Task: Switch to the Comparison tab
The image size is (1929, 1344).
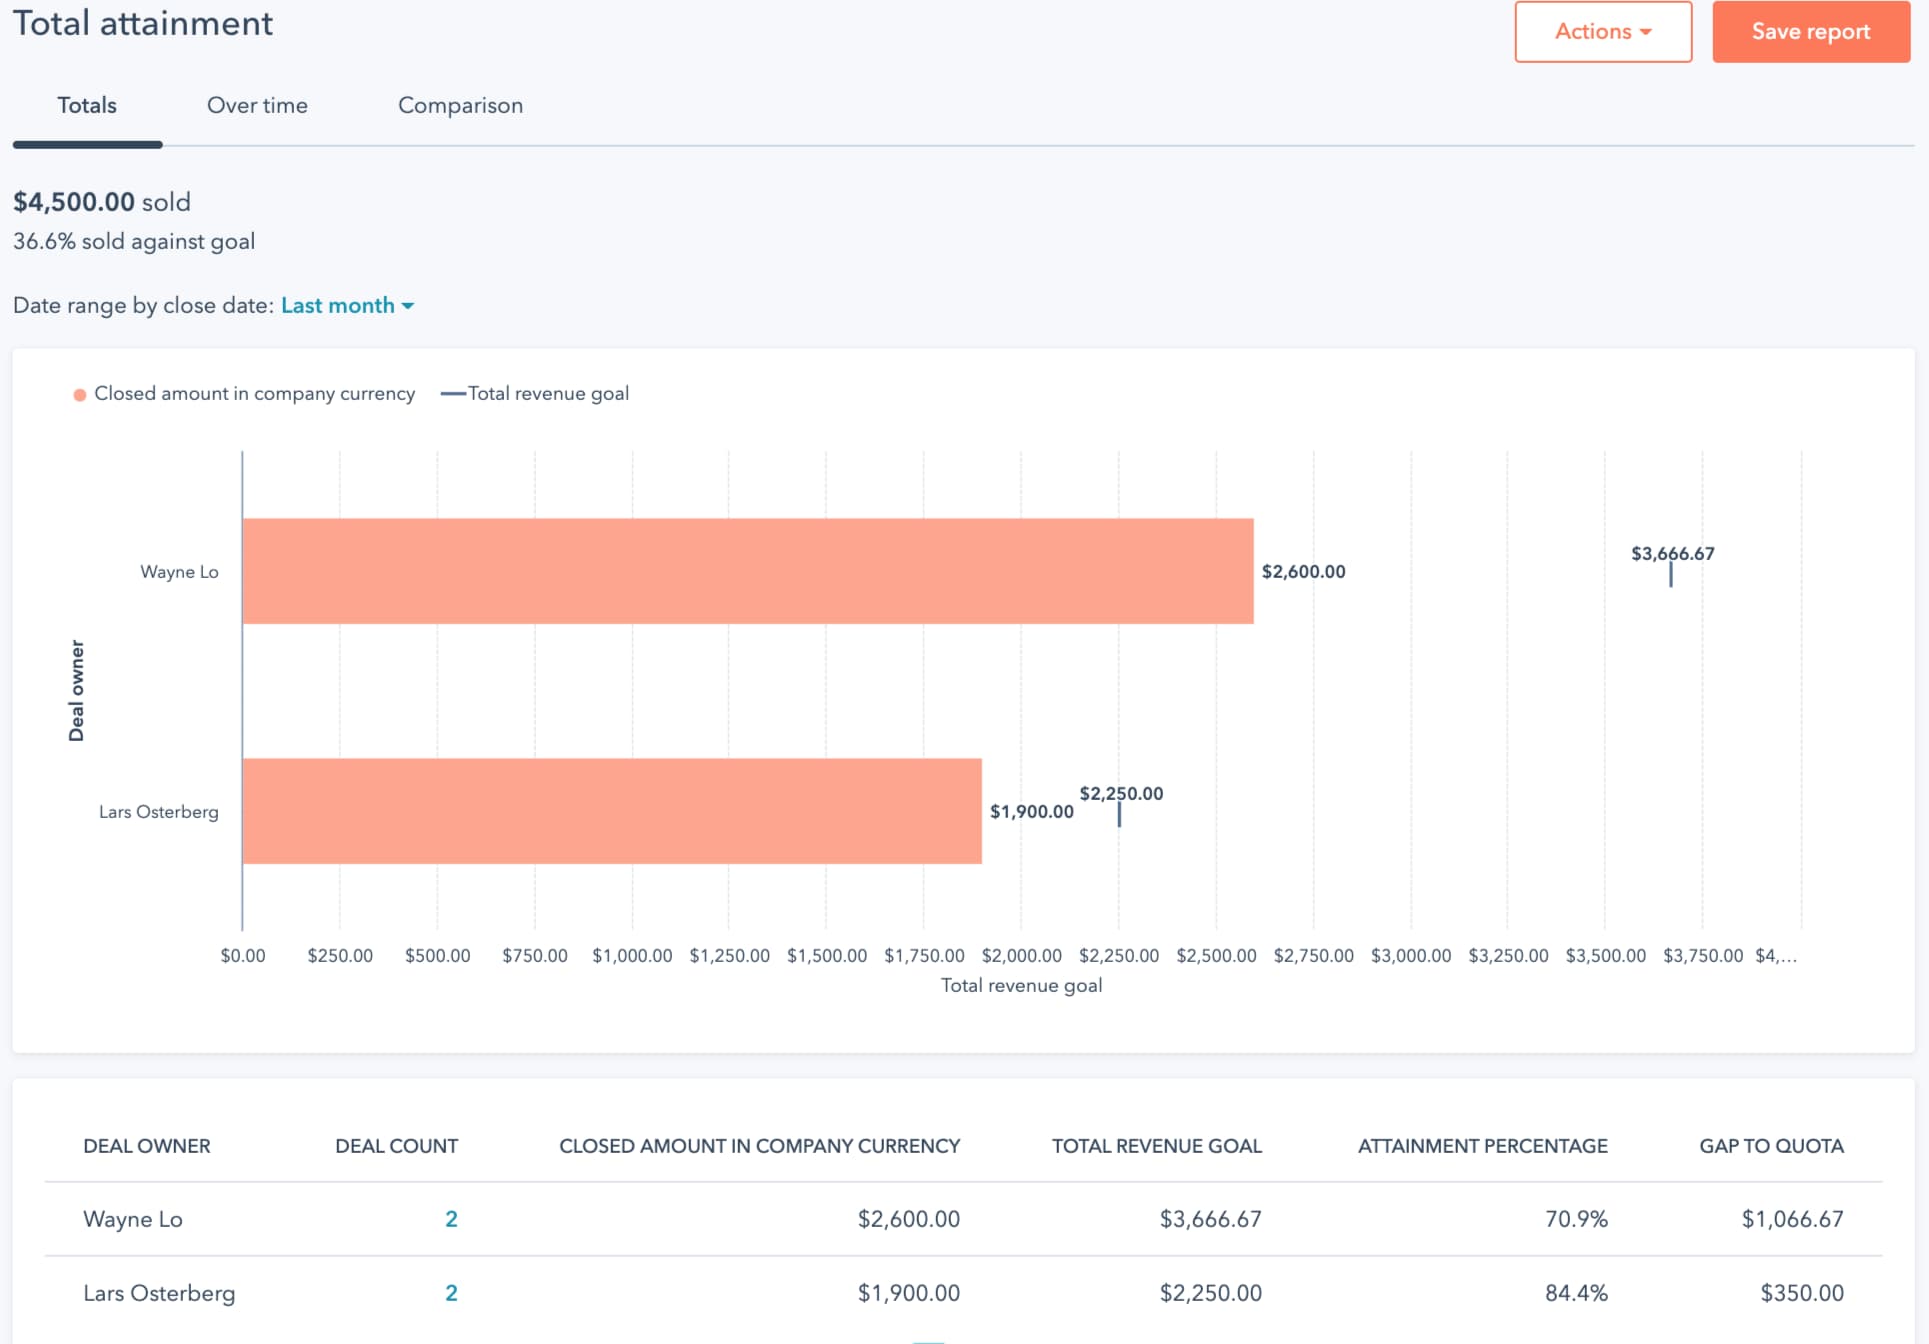Action: point(460,106)
